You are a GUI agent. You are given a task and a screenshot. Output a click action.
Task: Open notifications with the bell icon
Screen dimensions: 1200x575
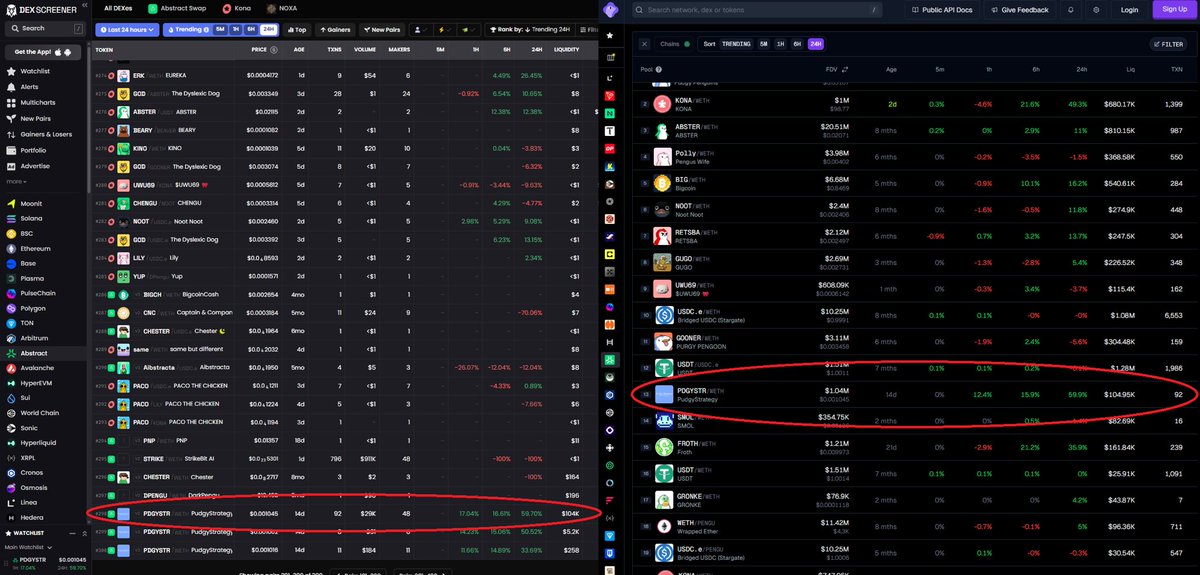pyautogui.click(x=1071, y=9)
